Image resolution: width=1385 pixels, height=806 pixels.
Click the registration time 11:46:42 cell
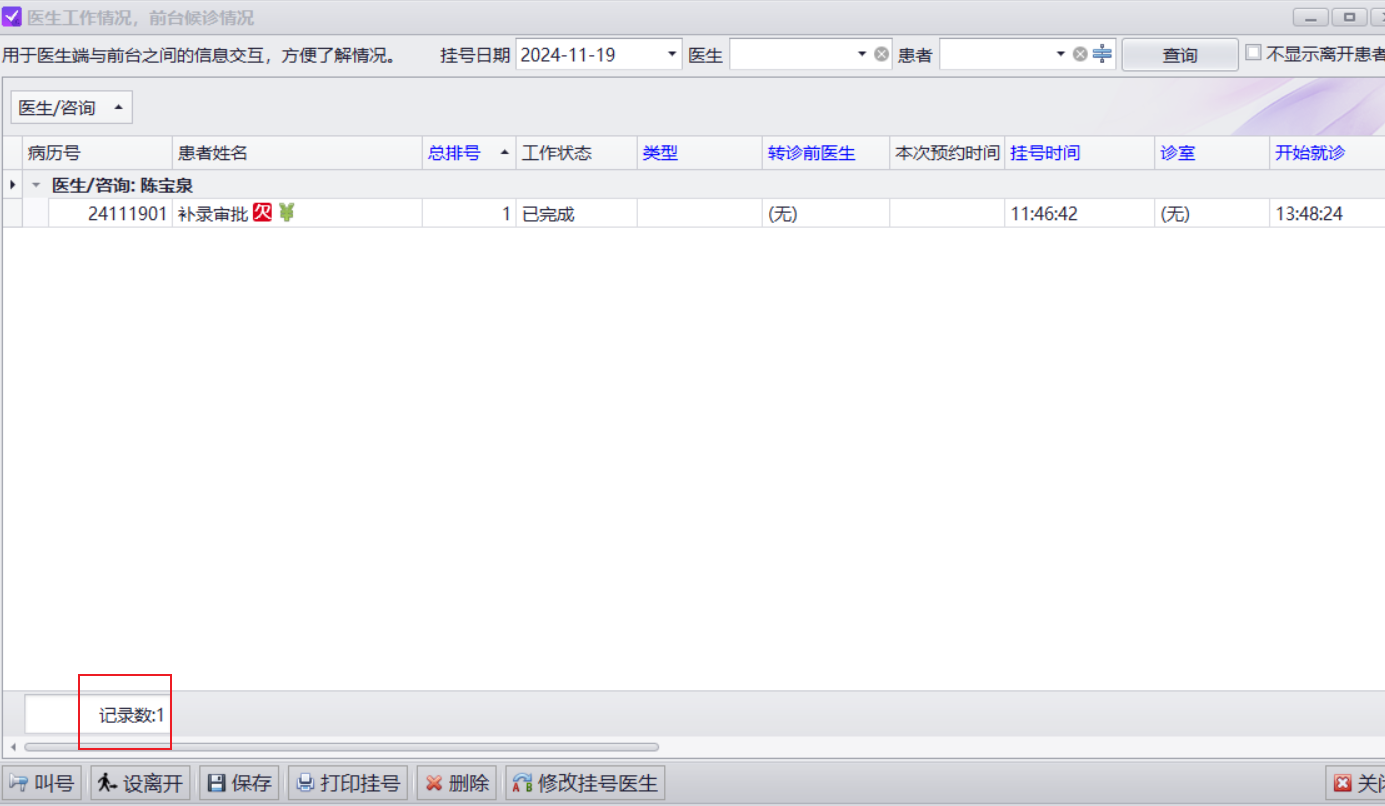click(x=1080, y=213)
